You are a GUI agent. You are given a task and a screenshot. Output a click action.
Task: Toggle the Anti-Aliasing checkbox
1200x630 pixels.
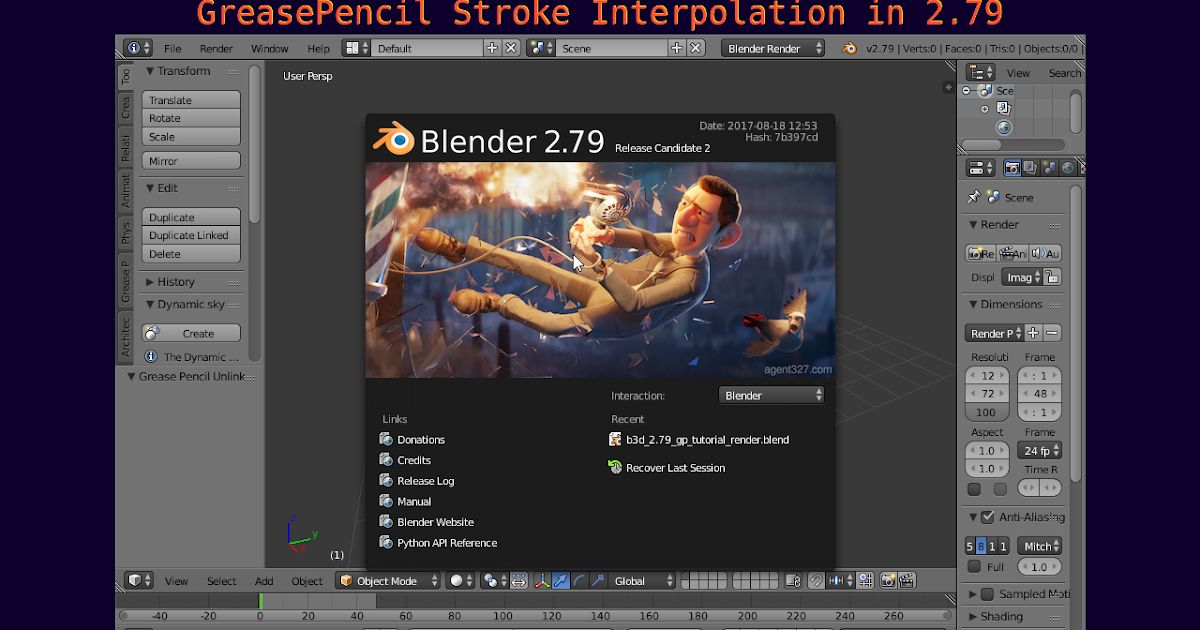(987, 517)
